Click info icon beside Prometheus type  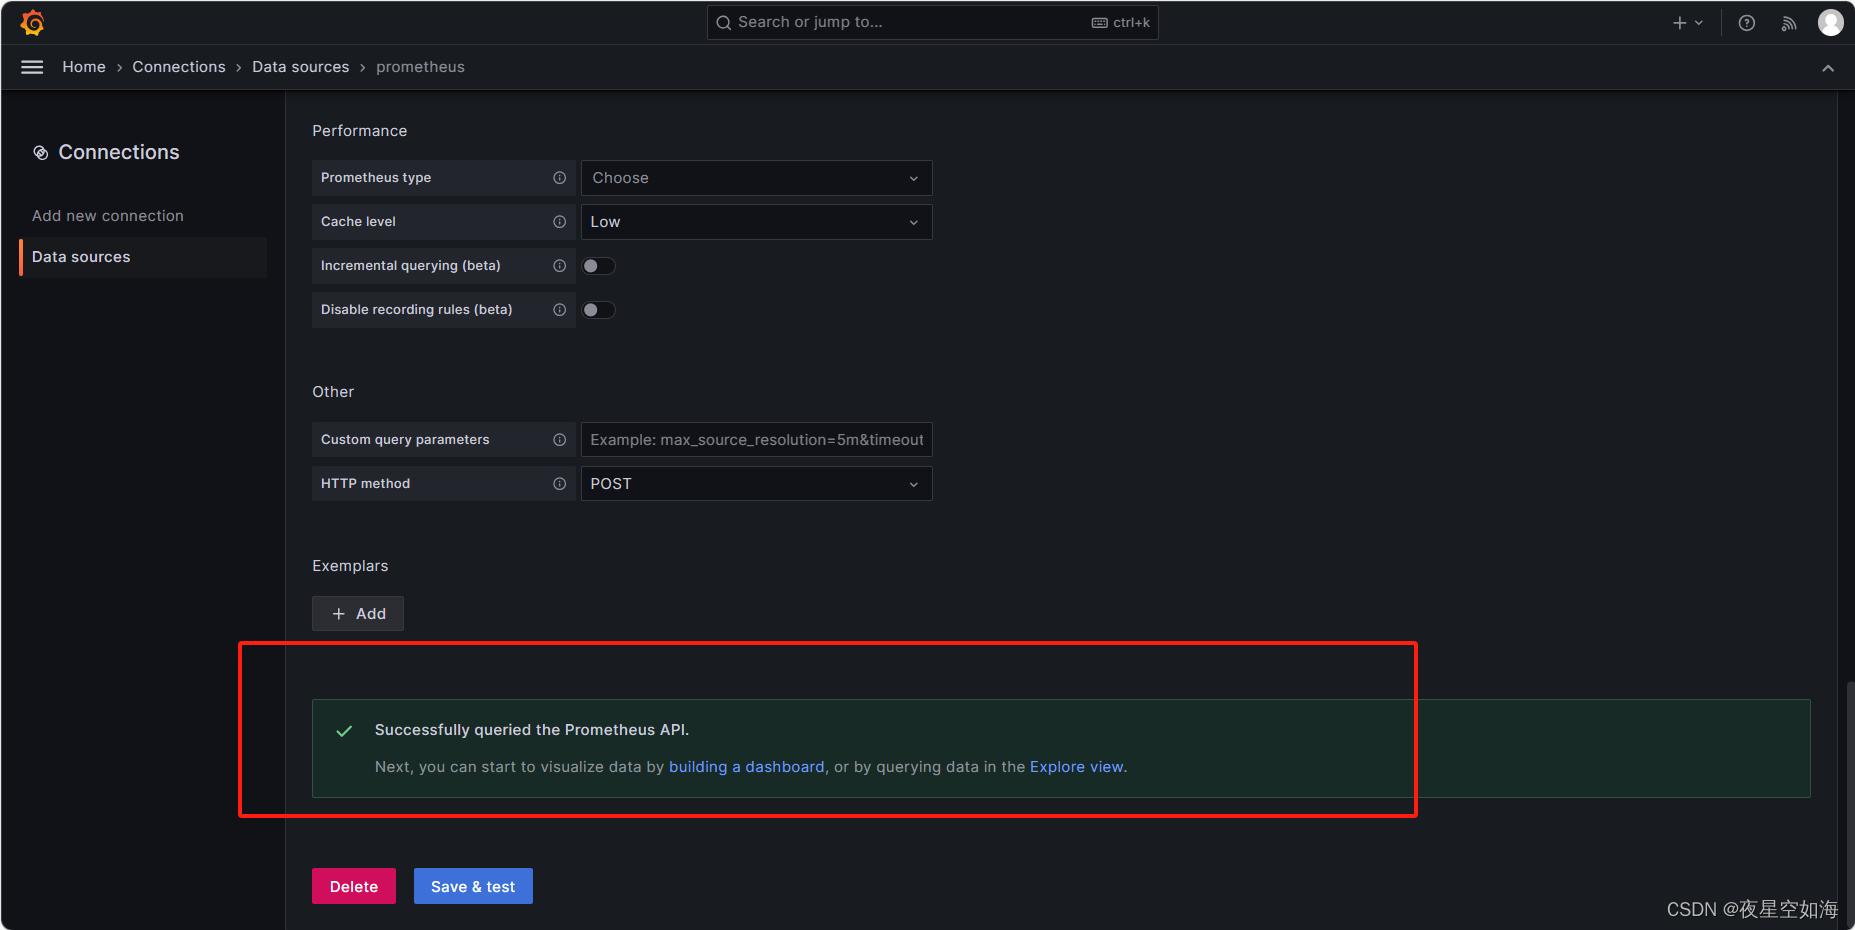coord(560,178)
